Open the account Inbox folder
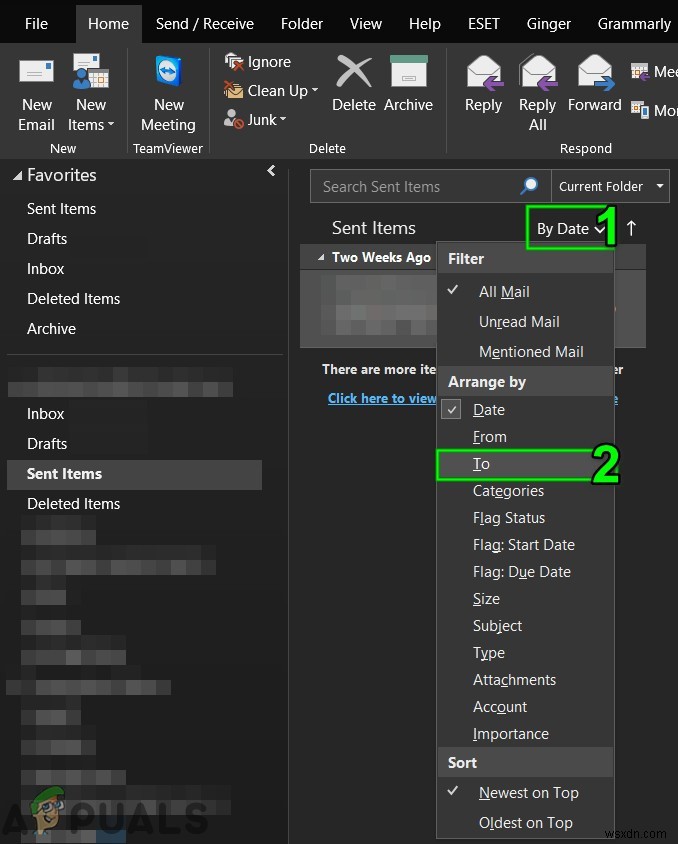This screenshot has height=844, width=678. click(x=46, y=414)
